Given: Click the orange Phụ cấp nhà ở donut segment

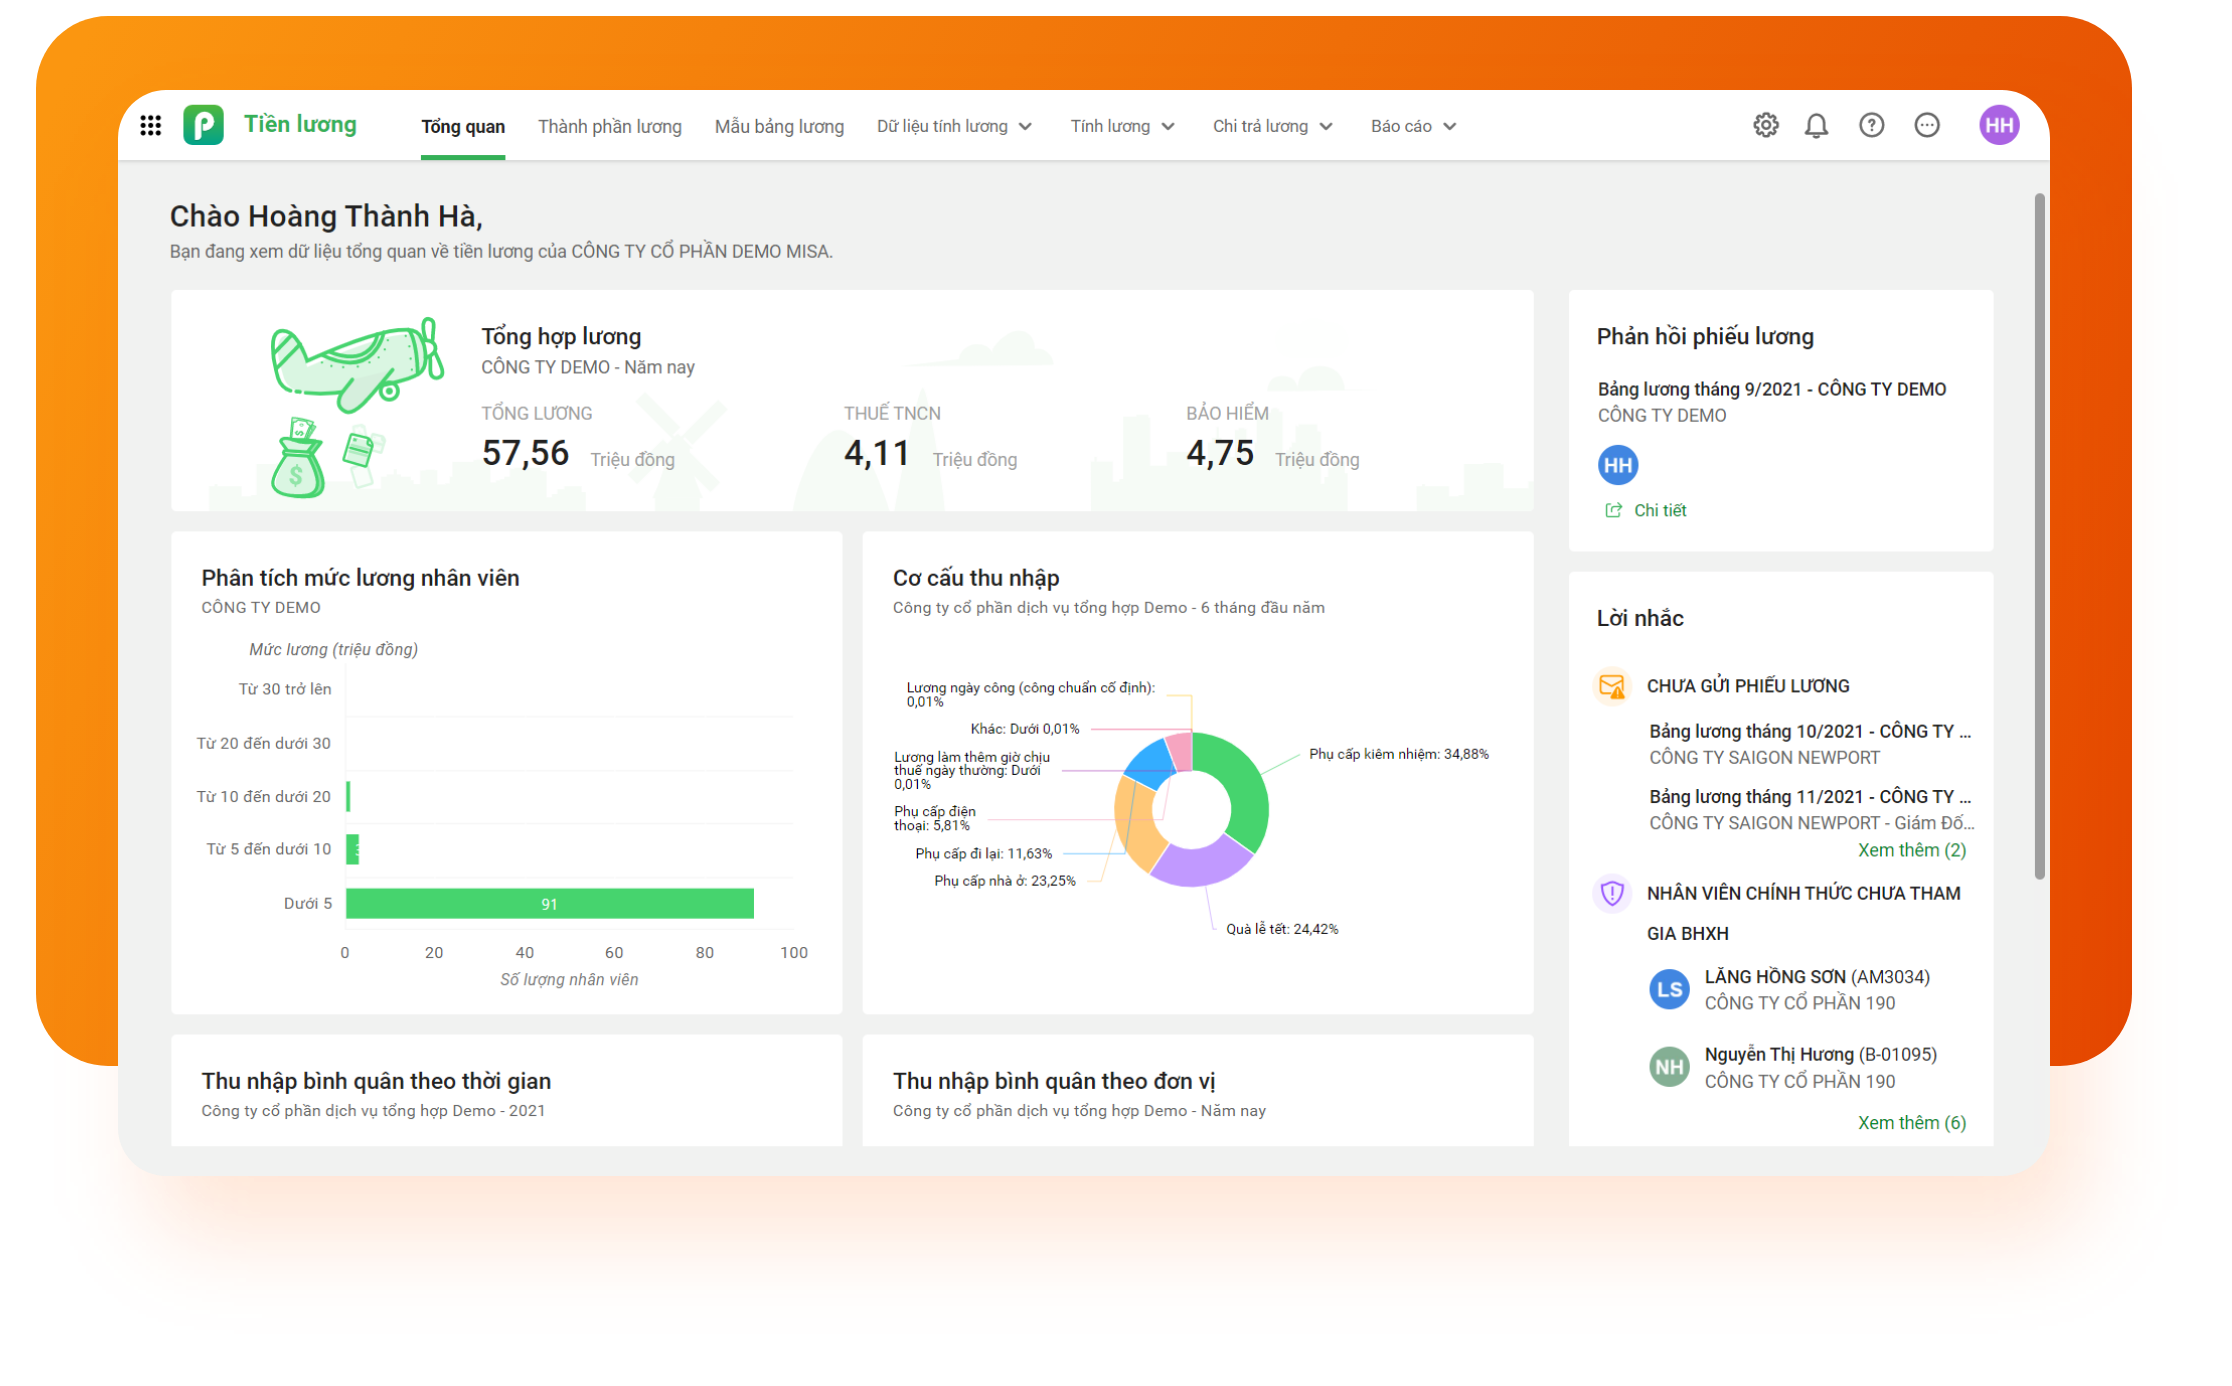Looking at the screenshot, I should [x=1135, y=825].
